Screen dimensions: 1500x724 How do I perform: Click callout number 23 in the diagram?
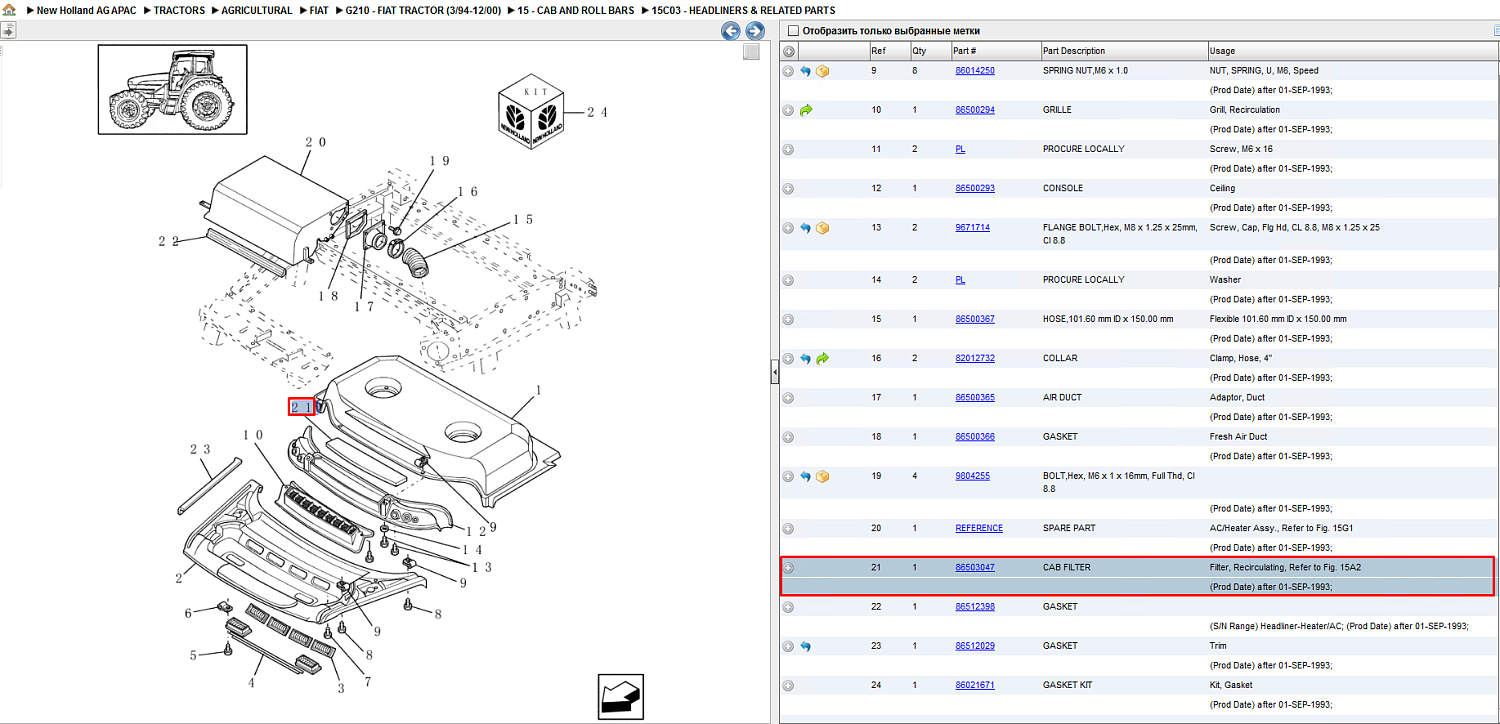(200, 450)
